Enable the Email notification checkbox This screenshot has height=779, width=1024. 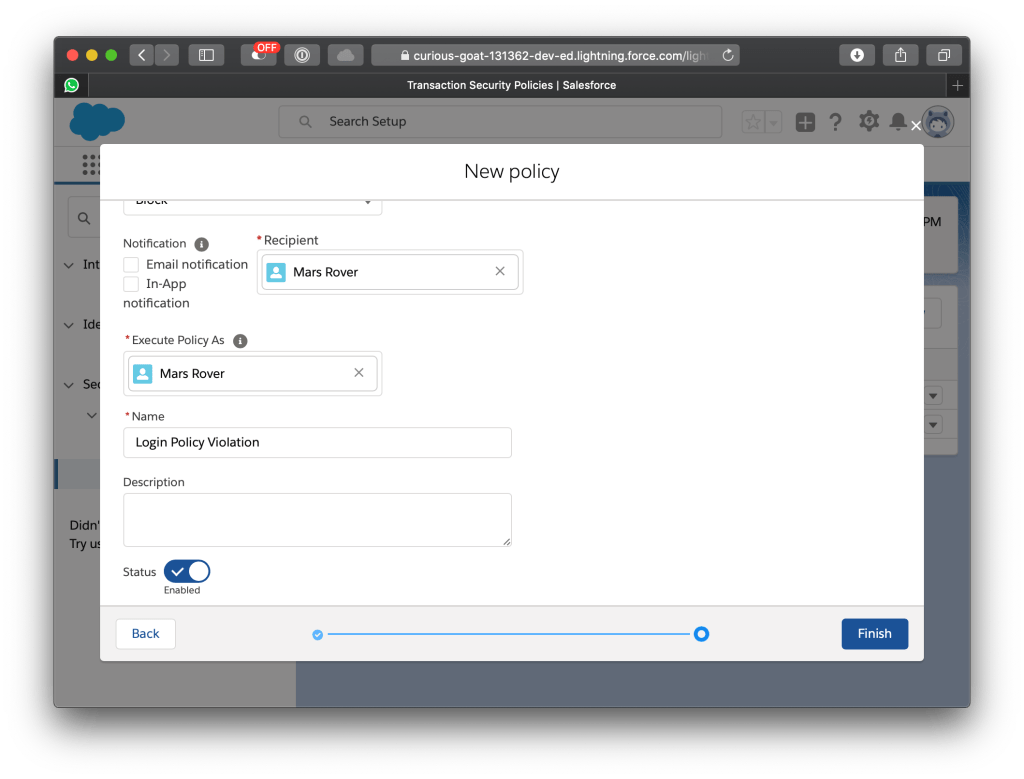[131, 265]
